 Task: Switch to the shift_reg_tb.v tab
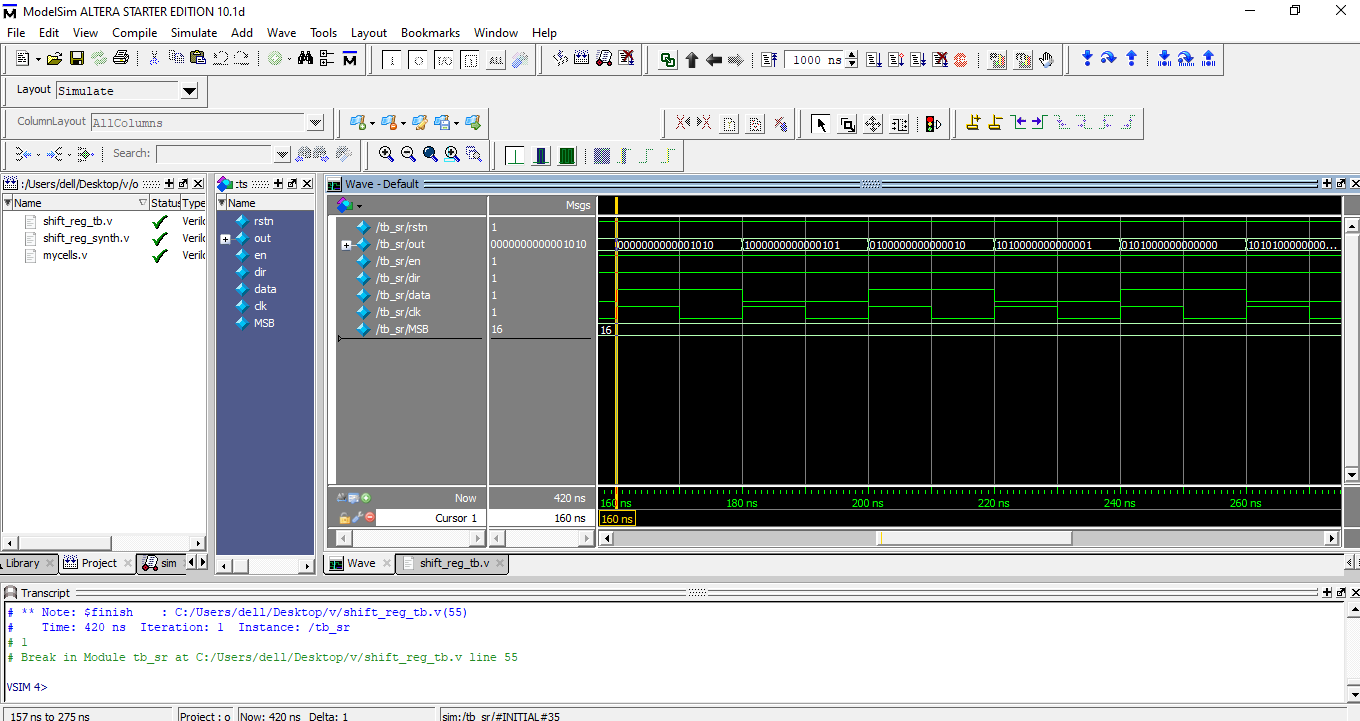(x=453, y=563)
